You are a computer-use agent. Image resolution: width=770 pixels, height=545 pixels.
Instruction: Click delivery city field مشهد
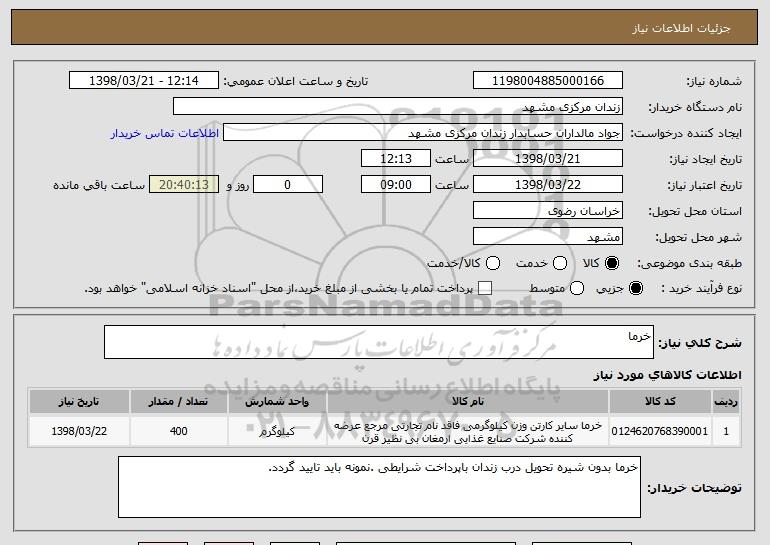click(548, 237)
